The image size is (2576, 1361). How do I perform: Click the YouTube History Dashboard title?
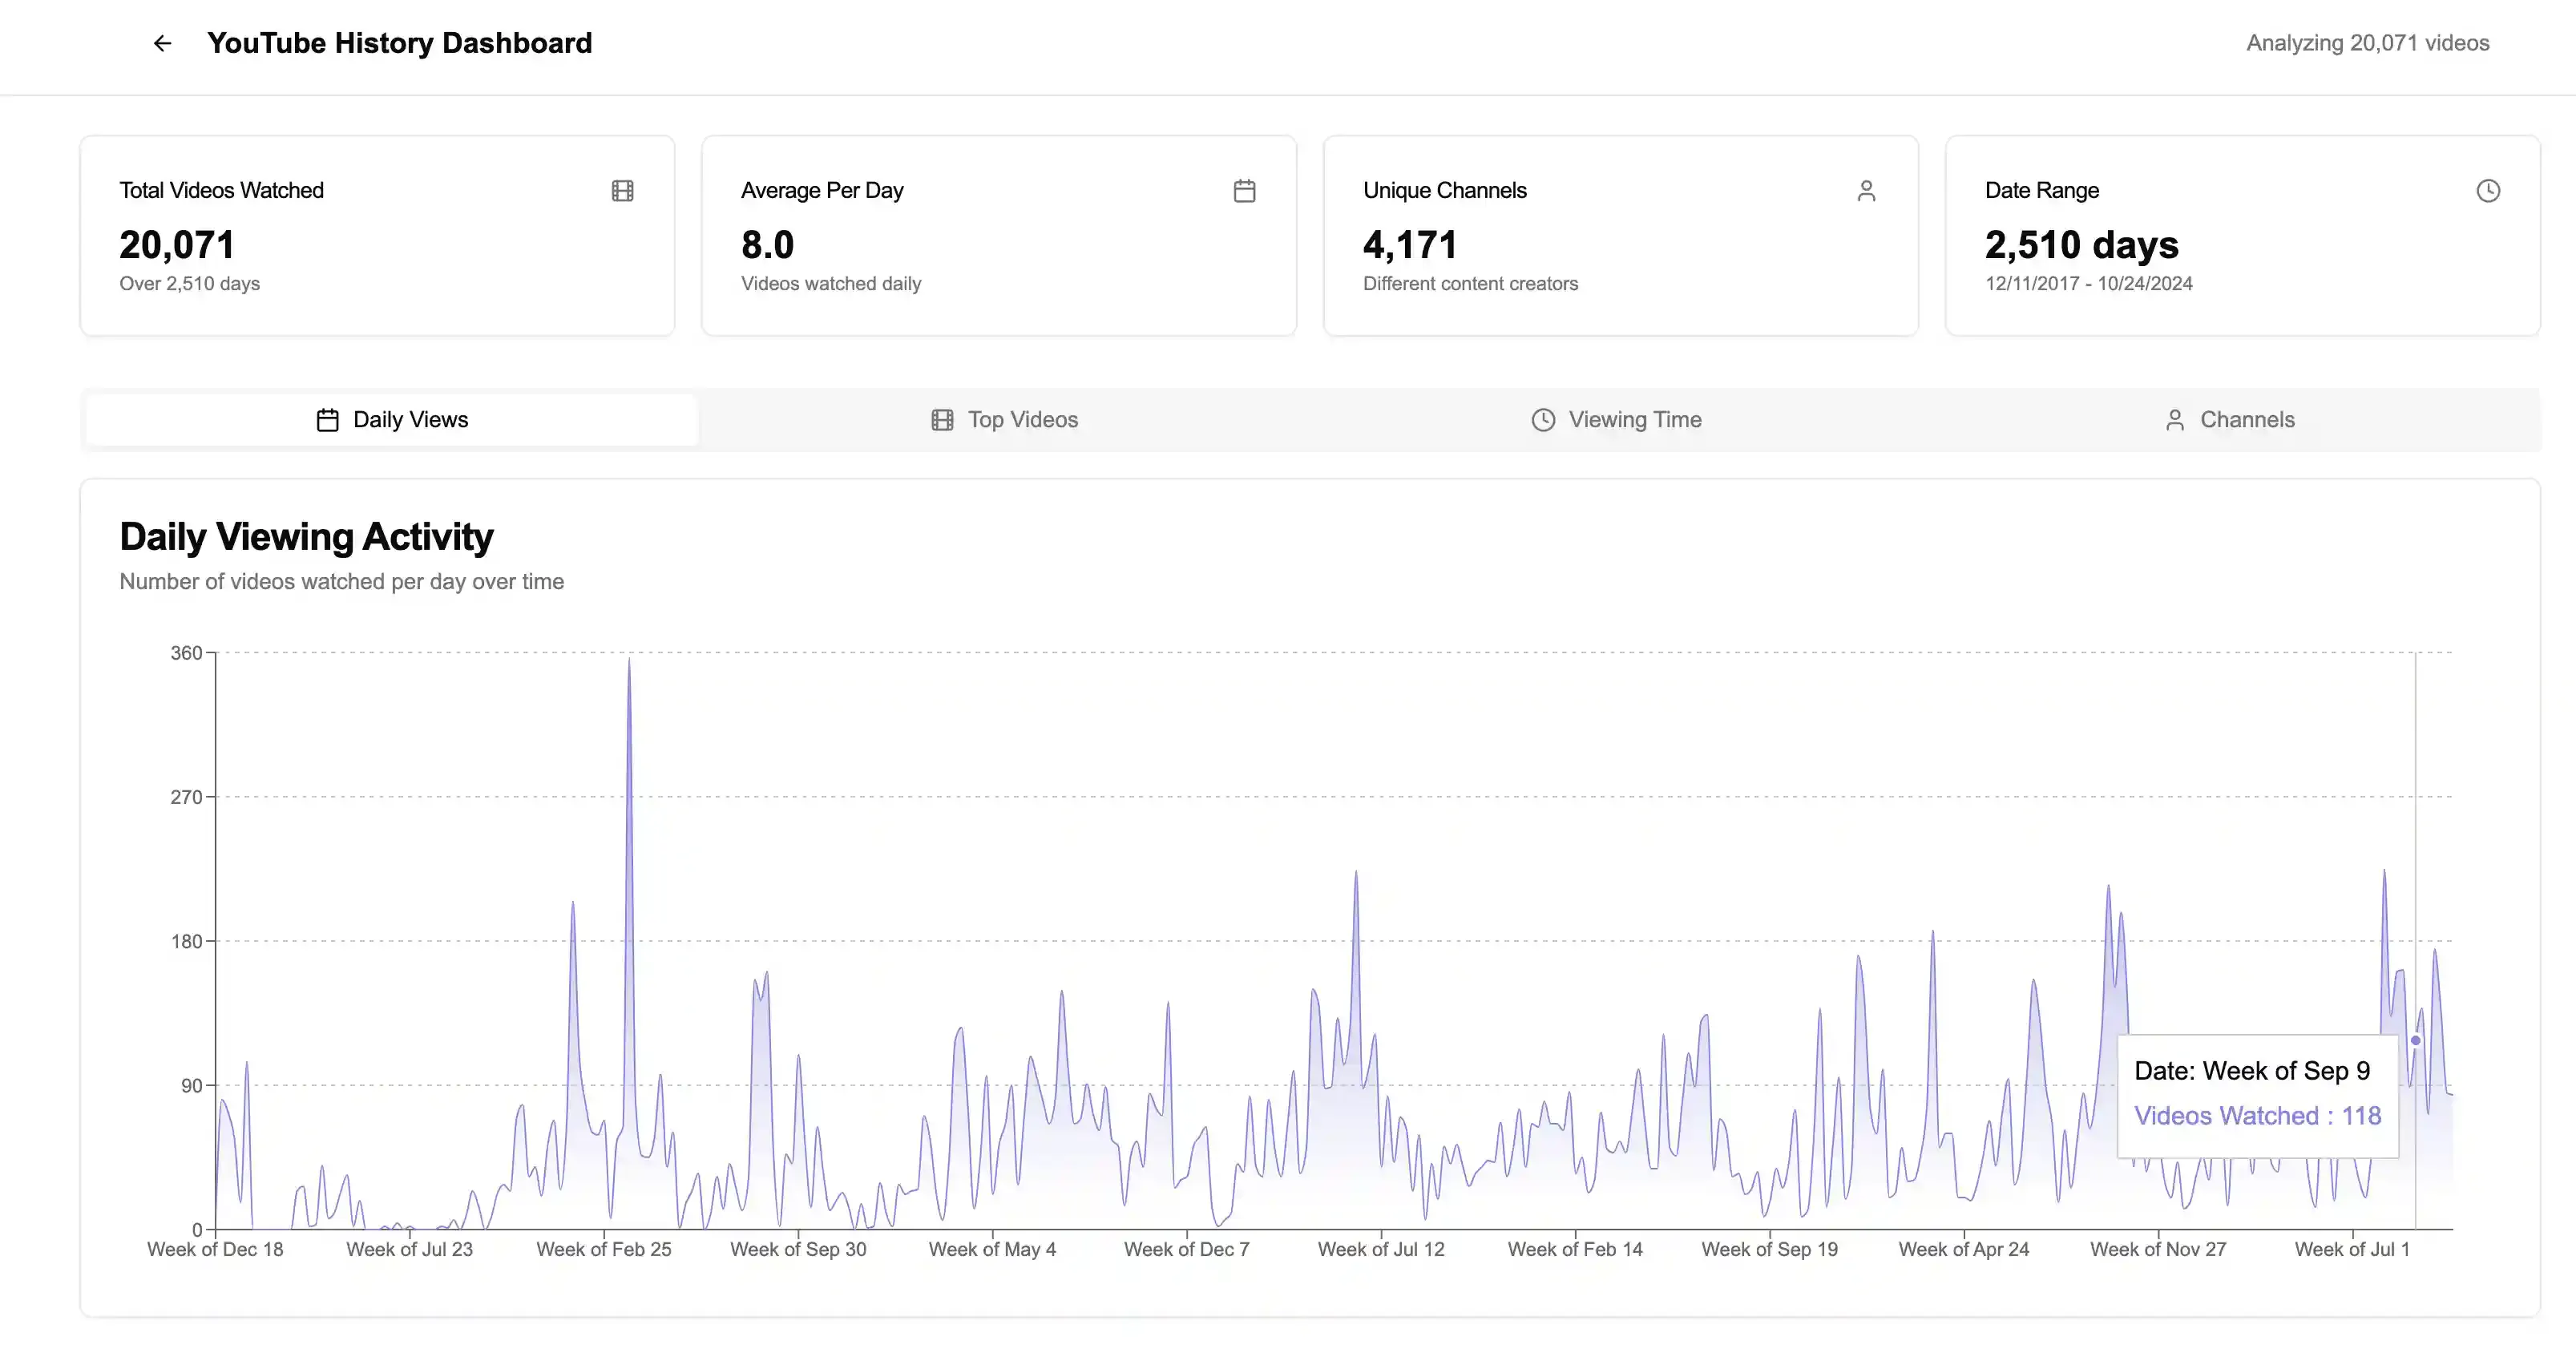click(399, 43)
